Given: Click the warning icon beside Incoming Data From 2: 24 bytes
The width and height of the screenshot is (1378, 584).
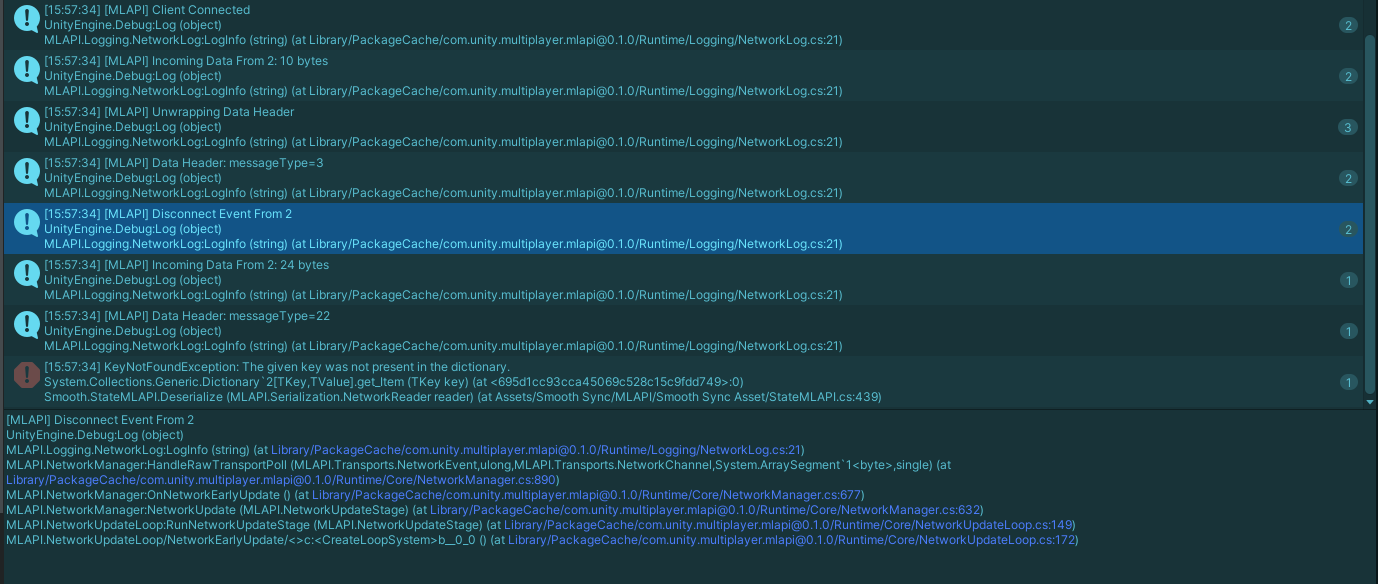Looking at the screenshot, I should pyautogui.click(x=26, y=273).
